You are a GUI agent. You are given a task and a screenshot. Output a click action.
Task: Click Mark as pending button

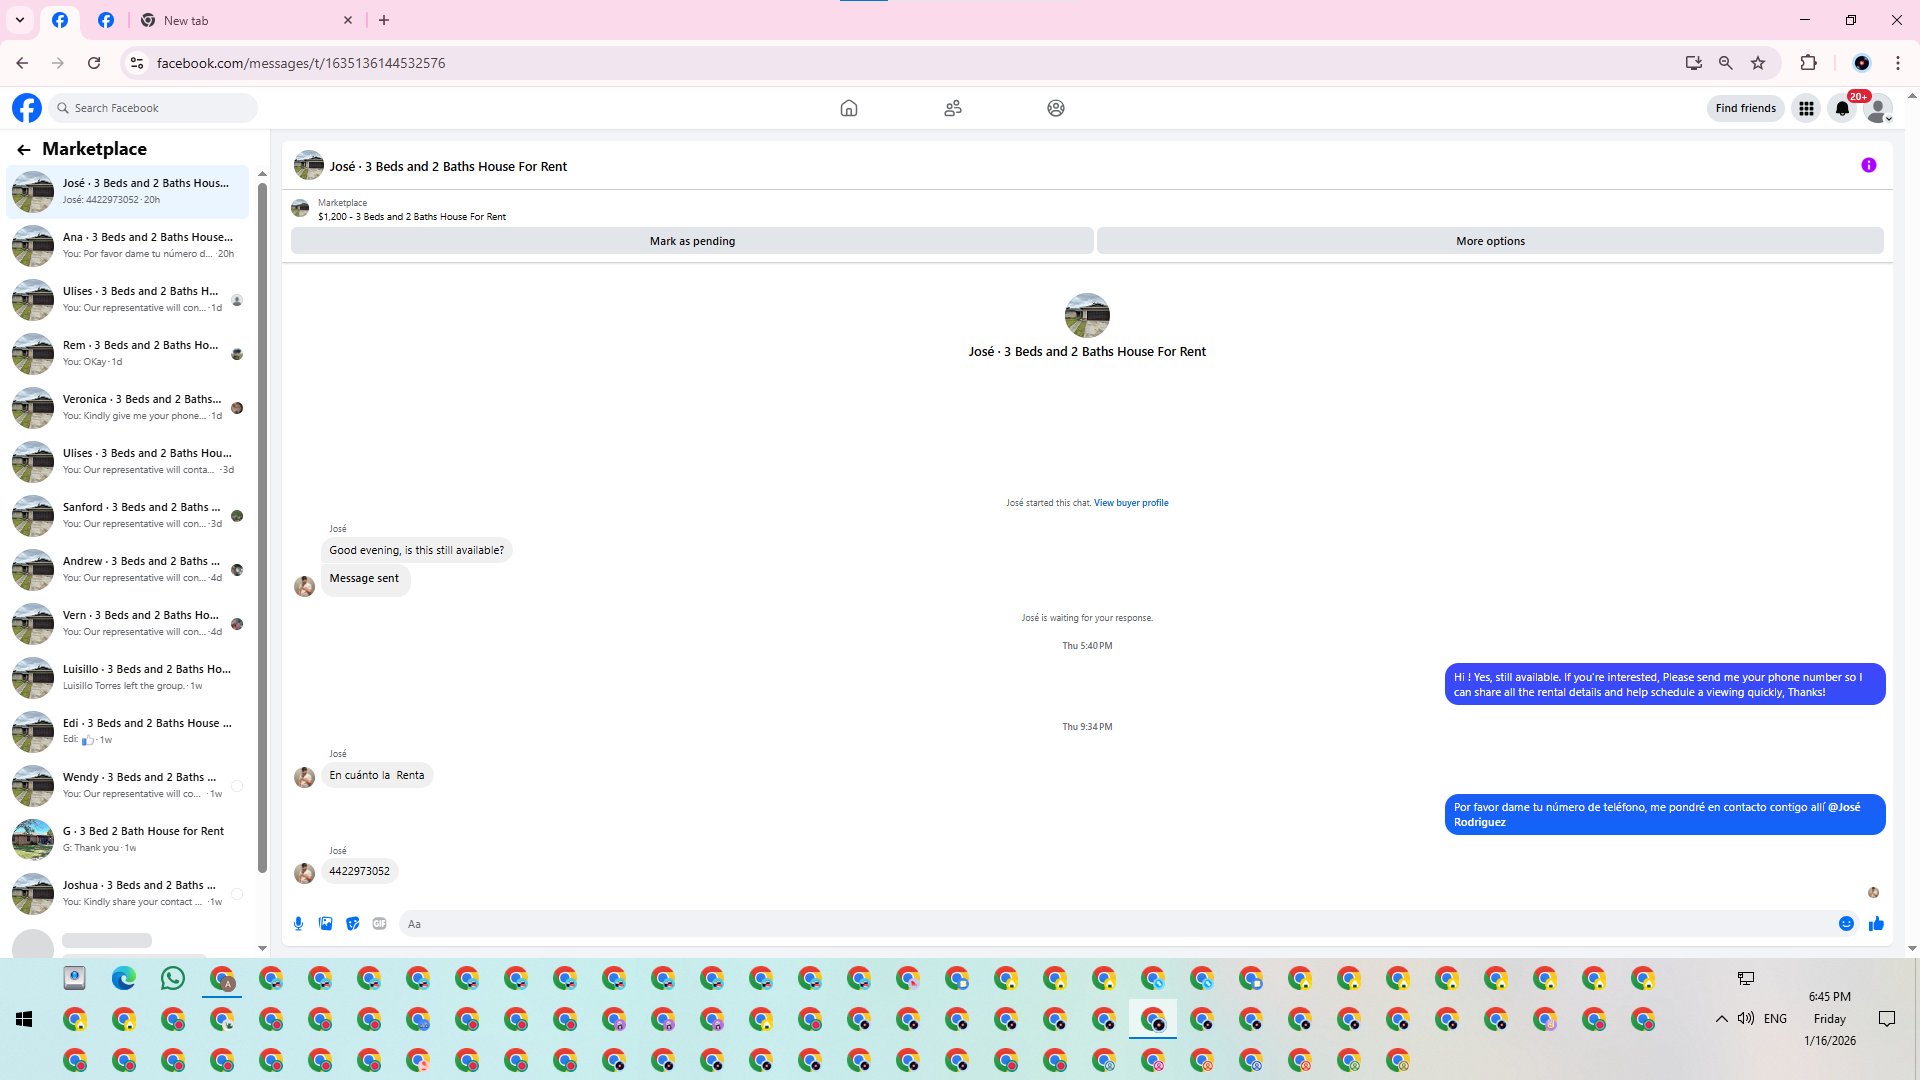(x=692, y=241)
